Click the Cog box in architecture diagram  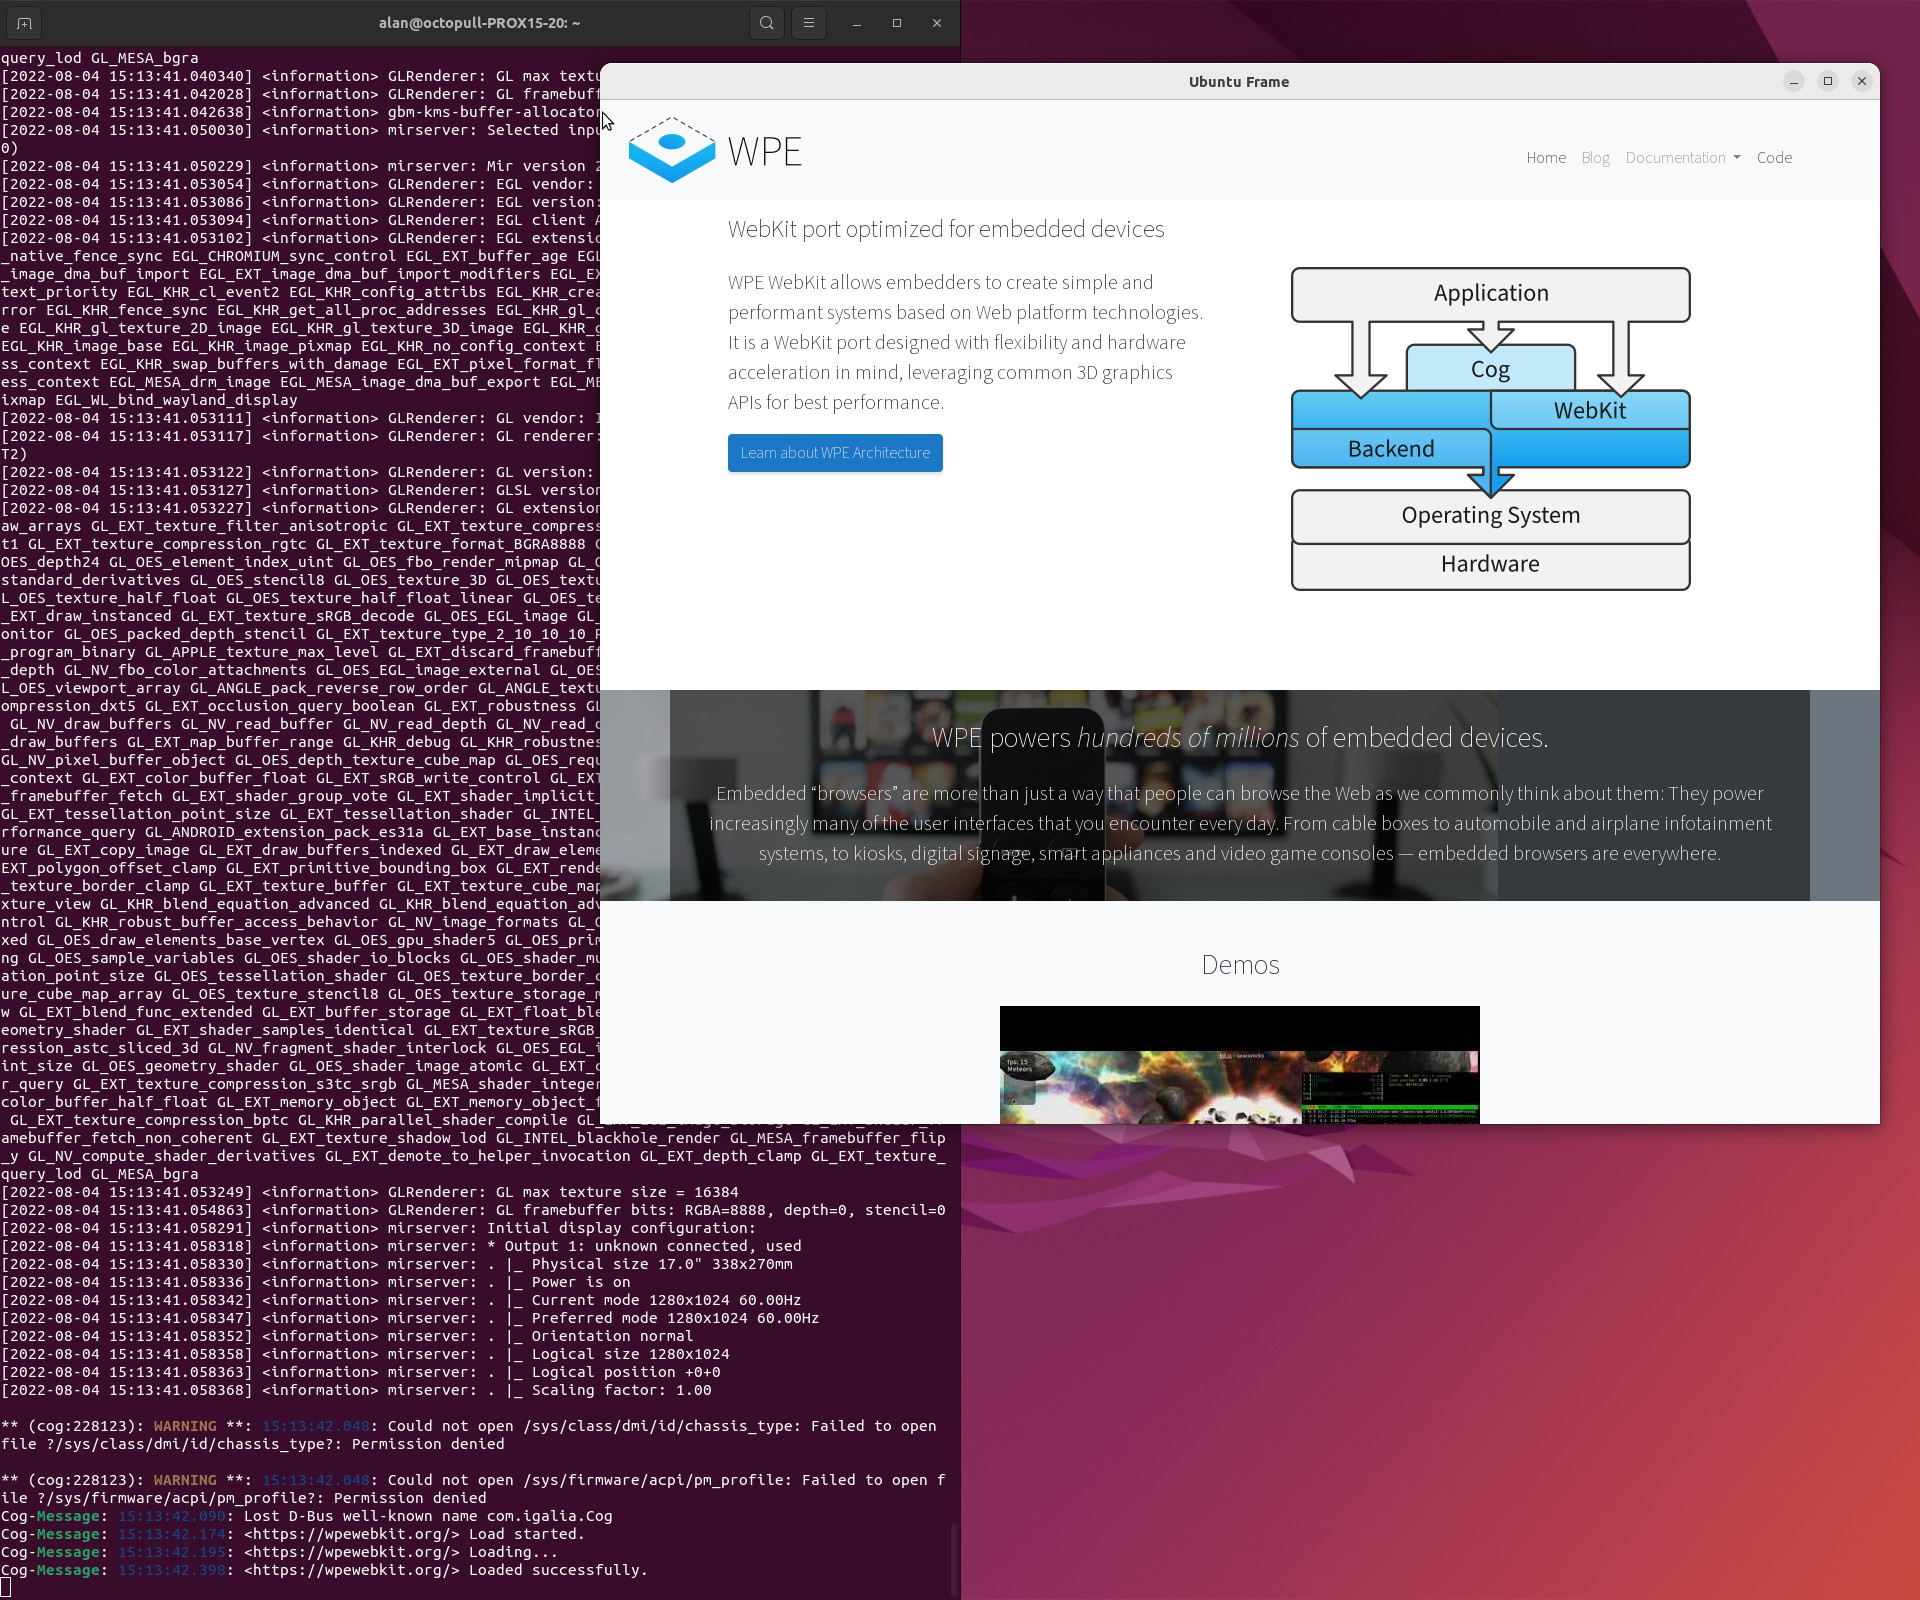(x=1490, y=369)
